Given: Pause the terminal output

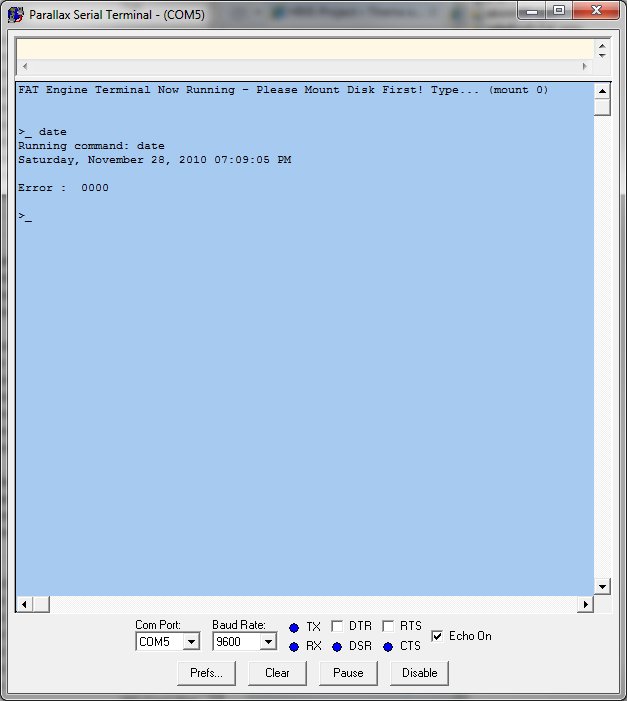Looking at the screenshot, I should coord(348,673).
